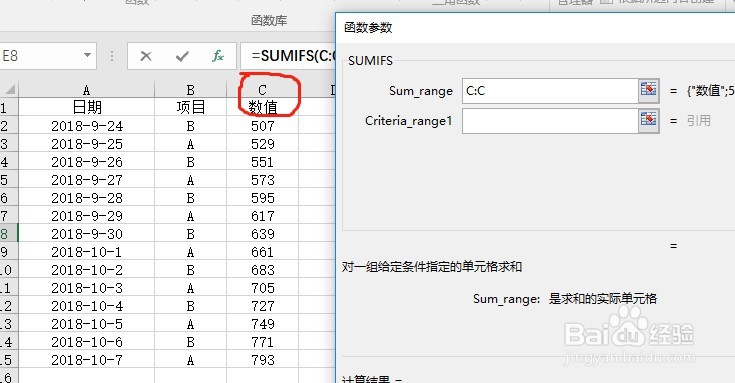This screenshot has width=735, height=383.
Task: Click value cell 661
Action: (x=262, y=252)
